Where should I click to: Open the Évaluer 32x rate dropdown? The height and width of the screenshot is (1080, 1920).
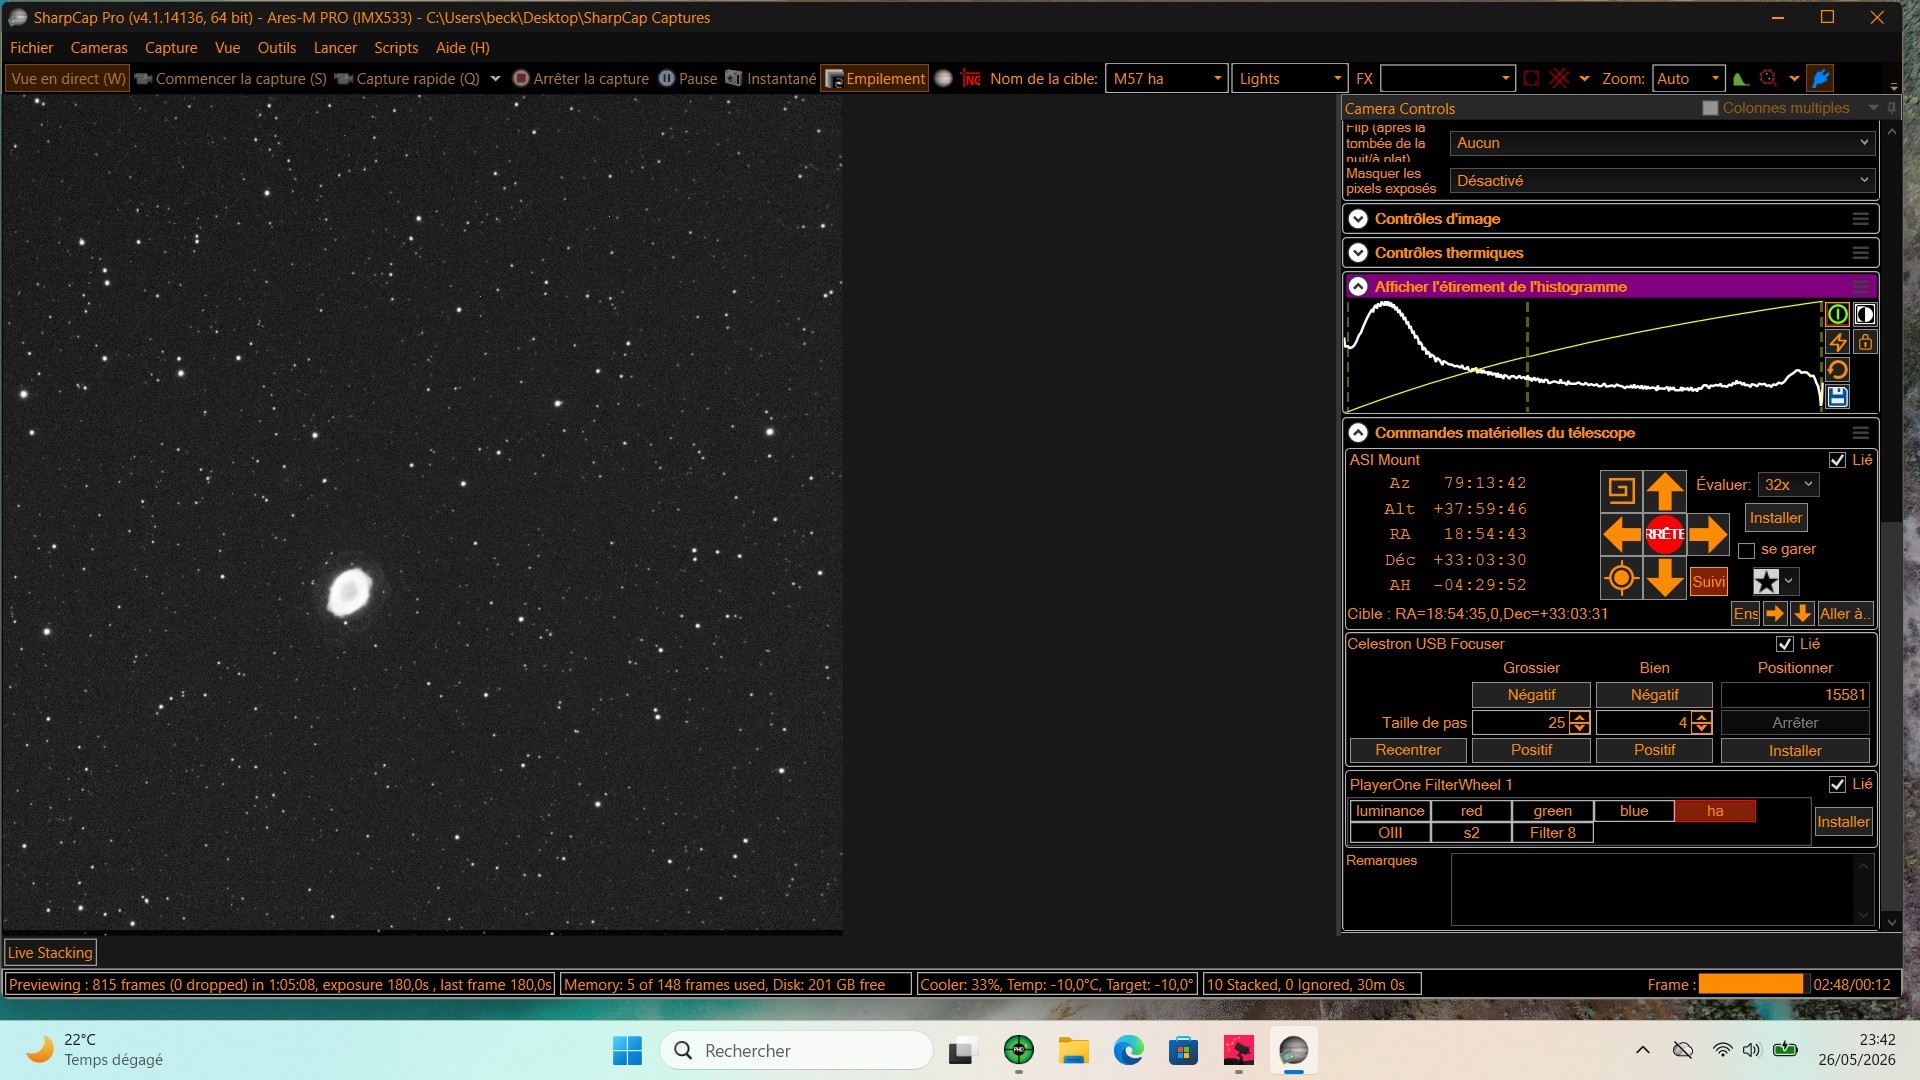point(1788,485)
